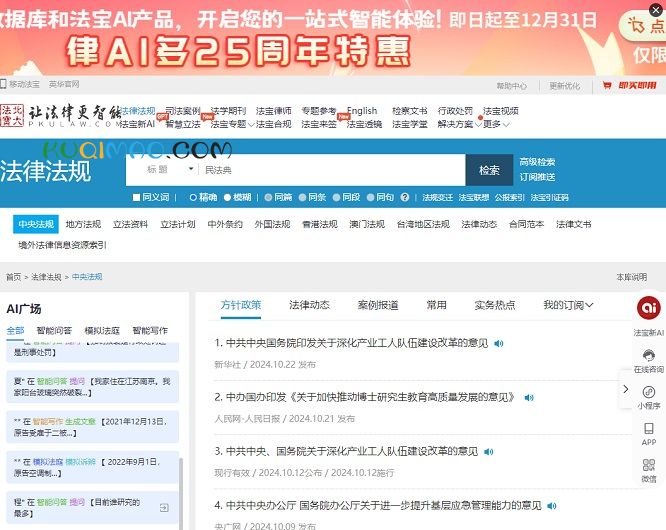Open 订阅推送 link

tap(537, 177)
